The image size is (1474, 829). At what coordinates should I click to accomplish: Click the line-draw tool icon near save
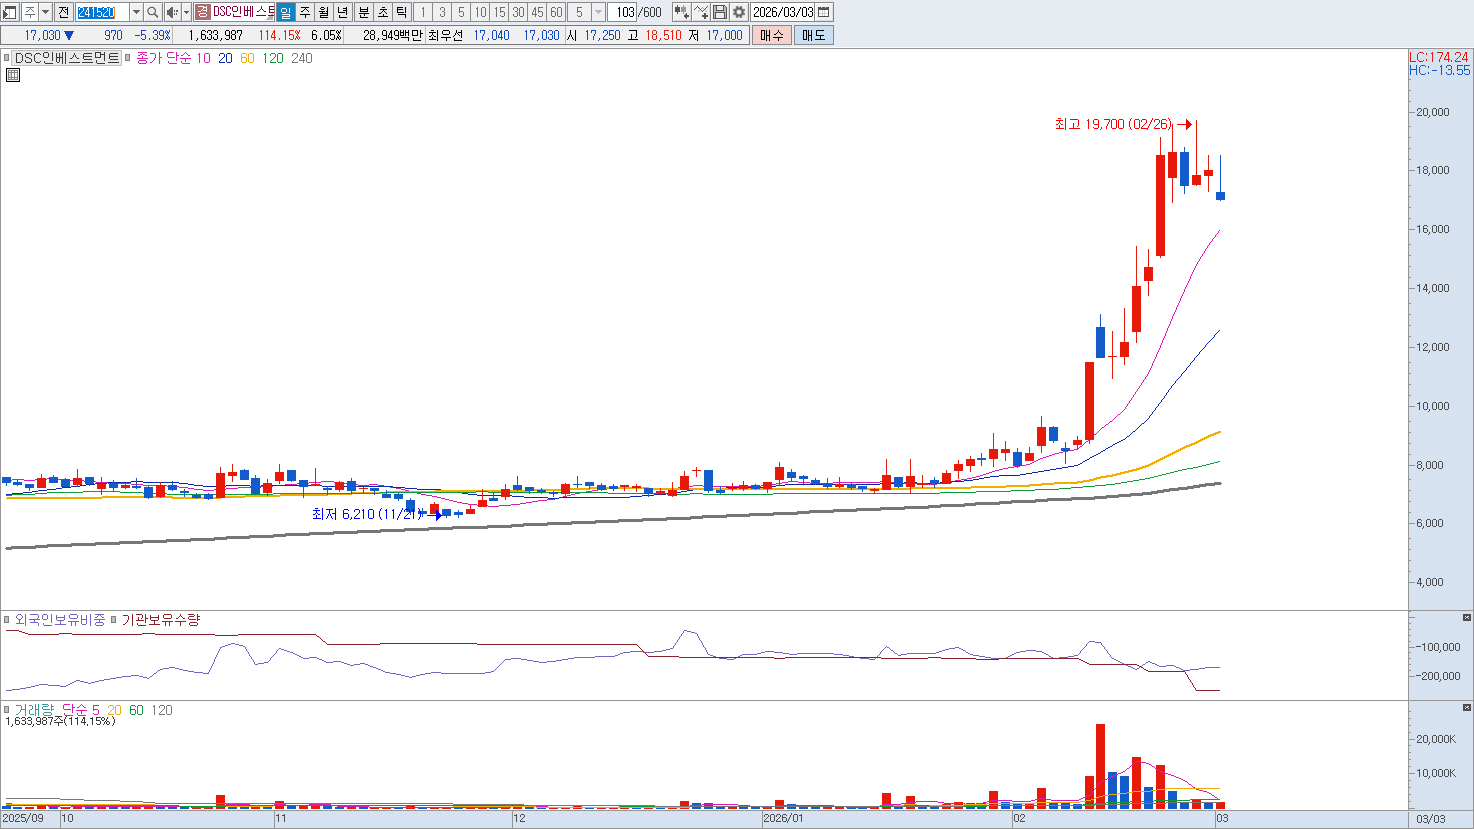[701, 12]
